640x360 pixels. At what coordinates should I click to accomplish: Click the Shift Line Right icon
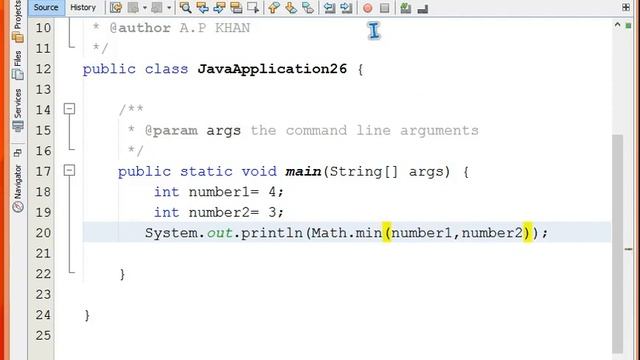(x=346, y=7)
